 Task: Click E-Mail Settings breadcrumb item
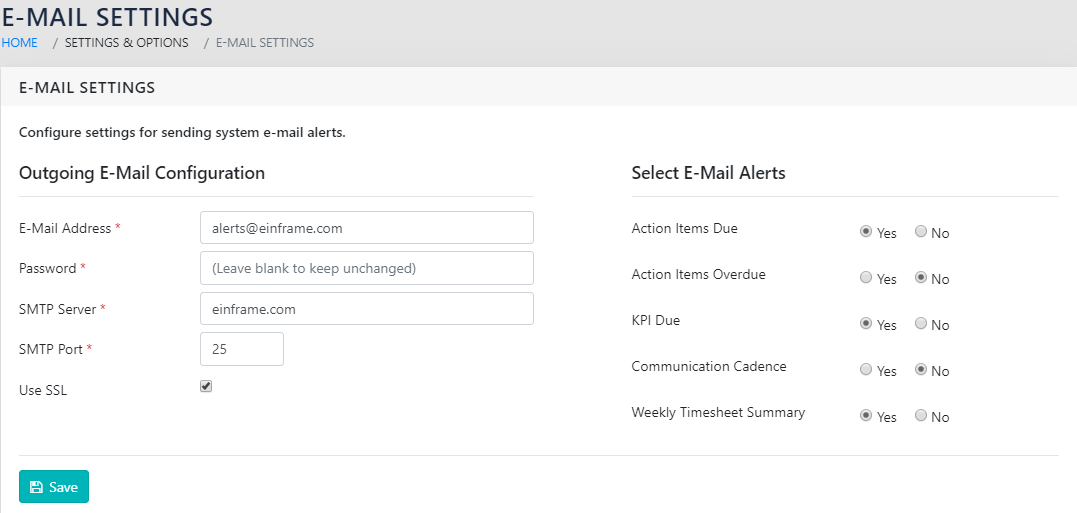pos(264,43)
